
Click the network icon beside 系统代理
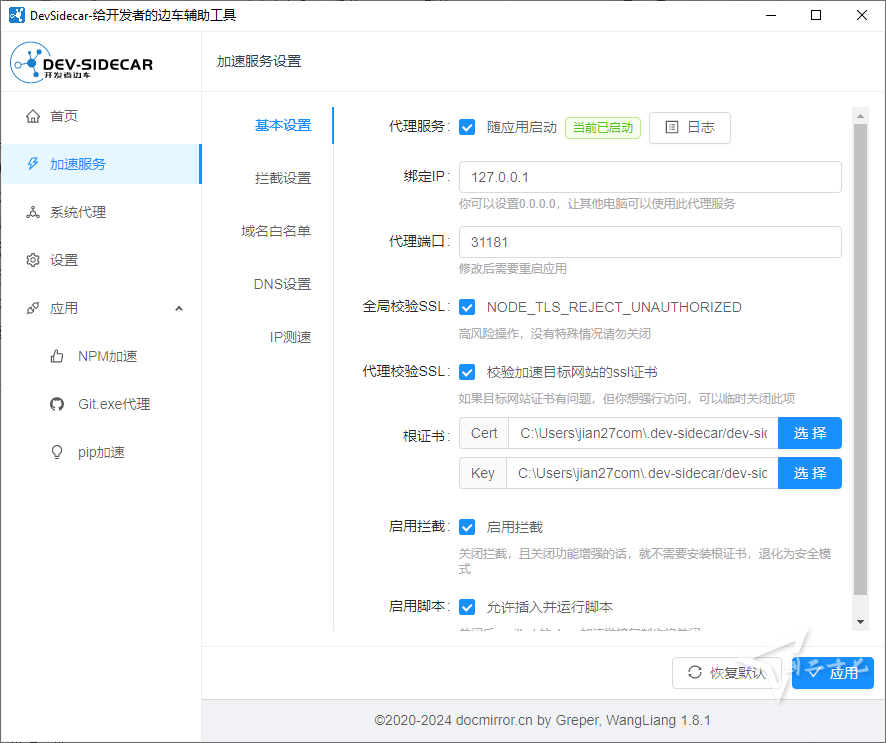(x=33, y=212)
